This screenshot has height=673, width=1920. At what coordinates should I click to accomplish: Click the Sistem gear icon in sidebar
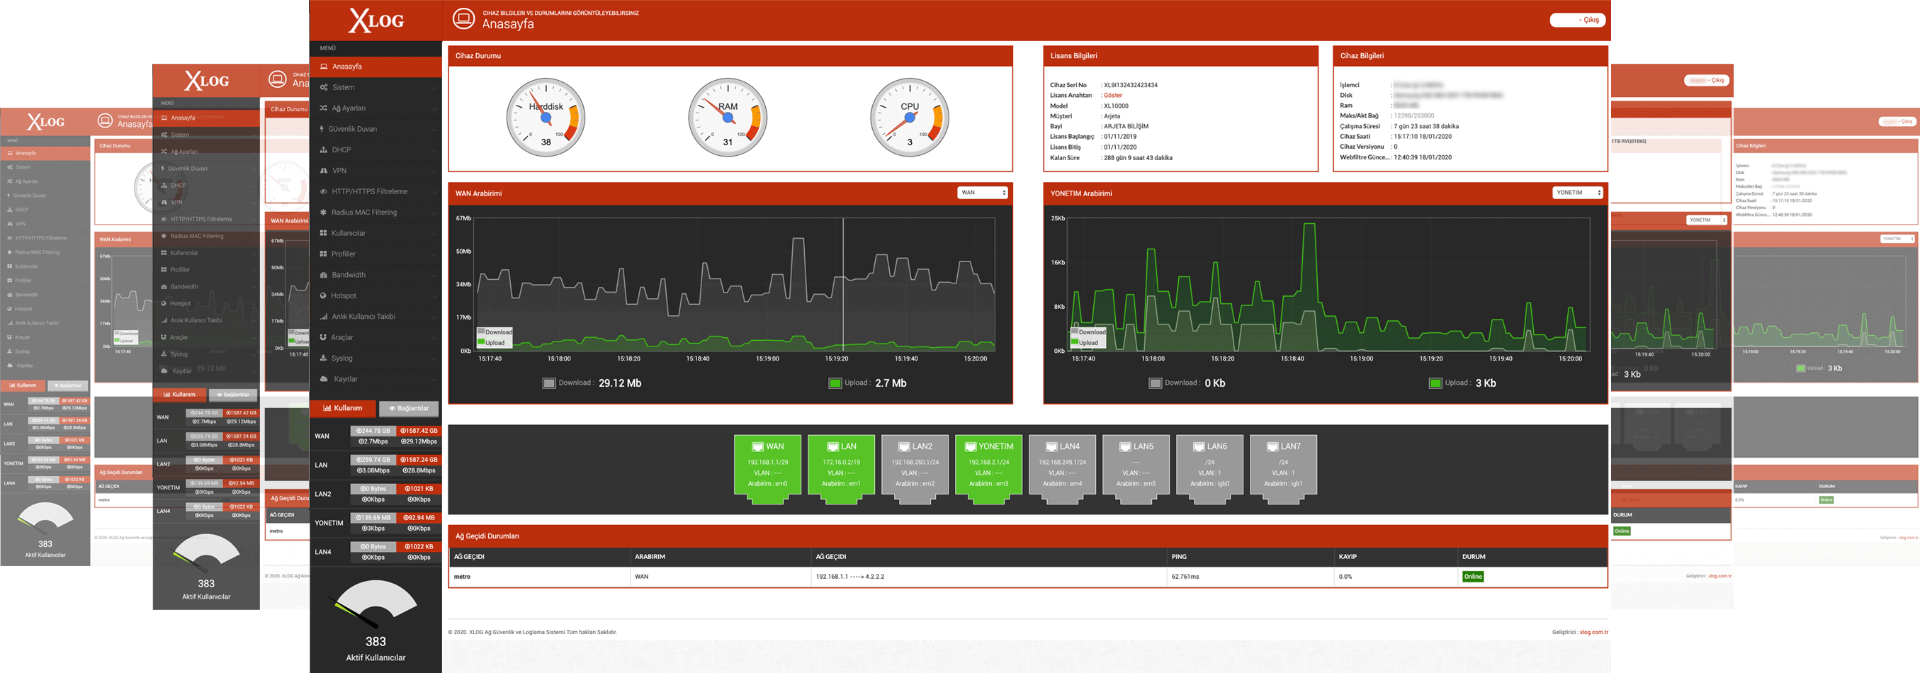pyautogui.click(x=324, y=88)
